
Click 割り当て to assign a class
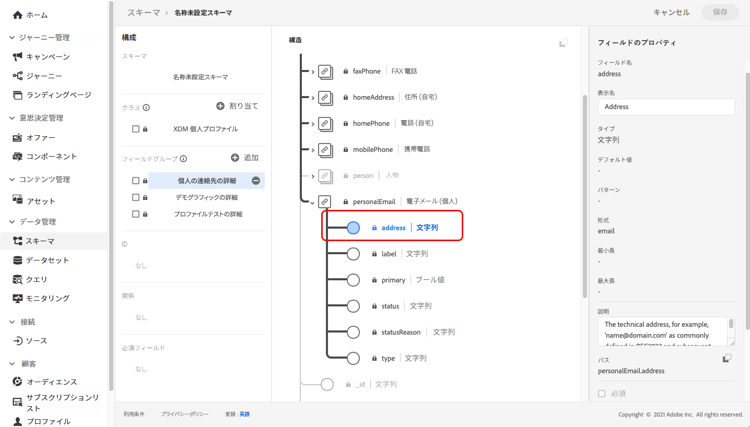coord(237,106)
